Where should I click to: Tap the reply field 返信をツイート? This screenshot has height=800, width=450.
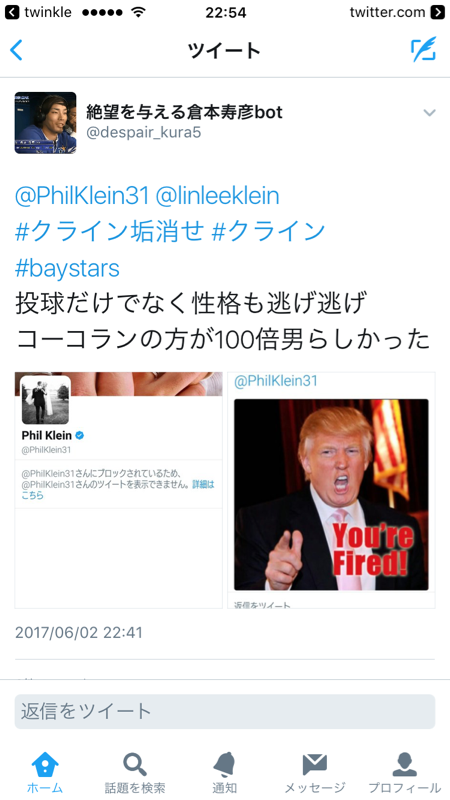pyautogui.click(x=225, y=711)
